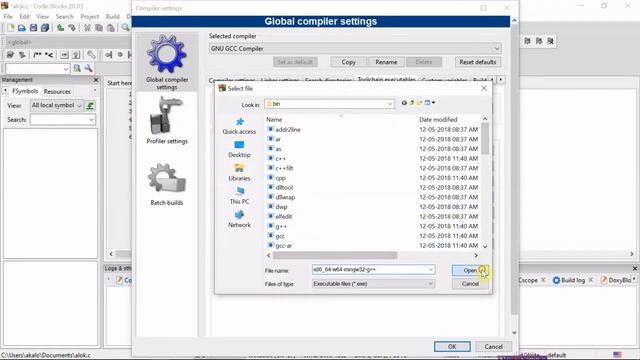Click the Redo arrow toolbar icon
Viewport: 640px width, 360px height.
pyautogui.click(x=72, y=28)
